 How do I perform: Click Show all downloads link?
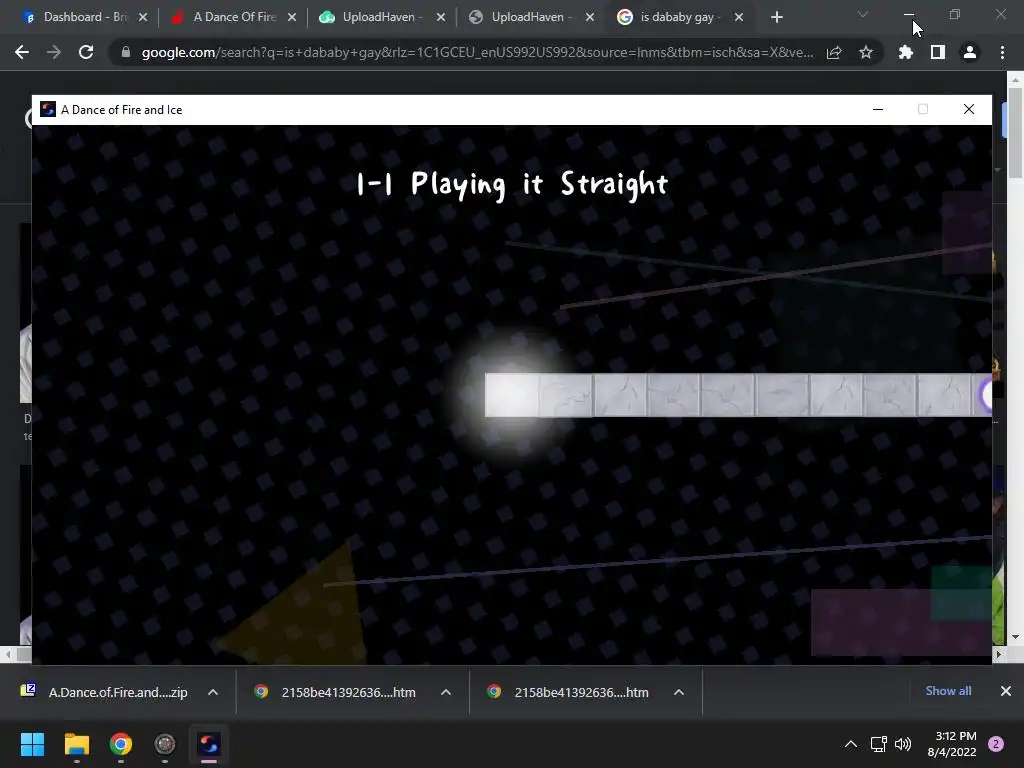[x=948, y=691]
